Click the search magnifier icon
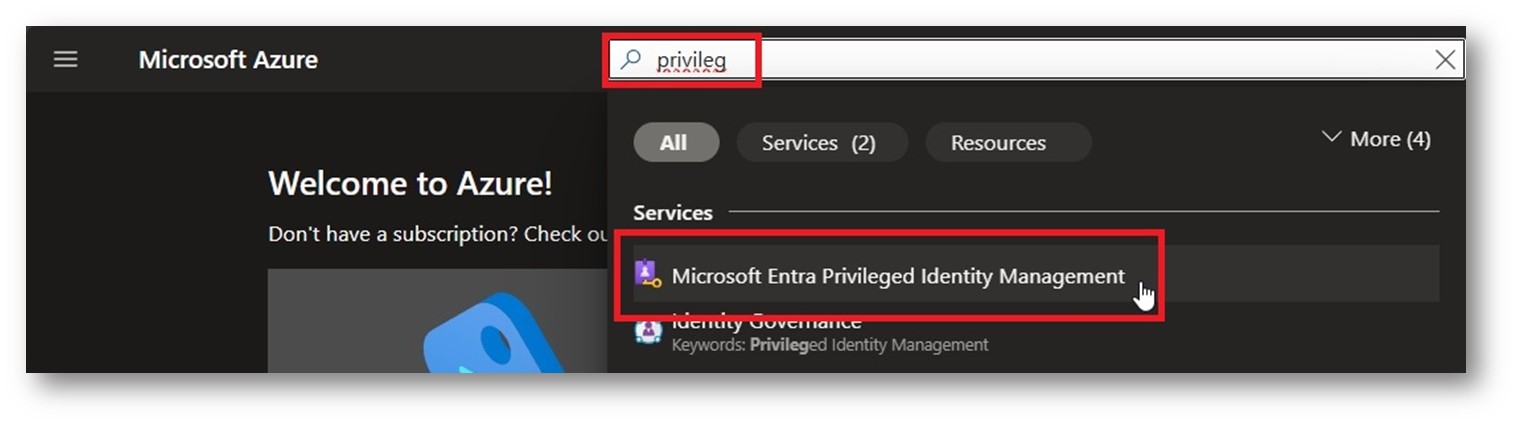 click(x=630, y=60)
